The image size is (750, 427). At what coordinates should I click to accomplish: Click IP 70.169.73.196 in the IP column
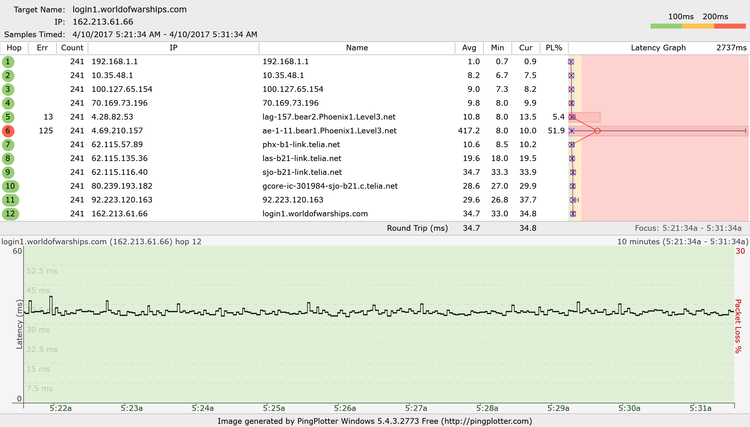(120, 103)
